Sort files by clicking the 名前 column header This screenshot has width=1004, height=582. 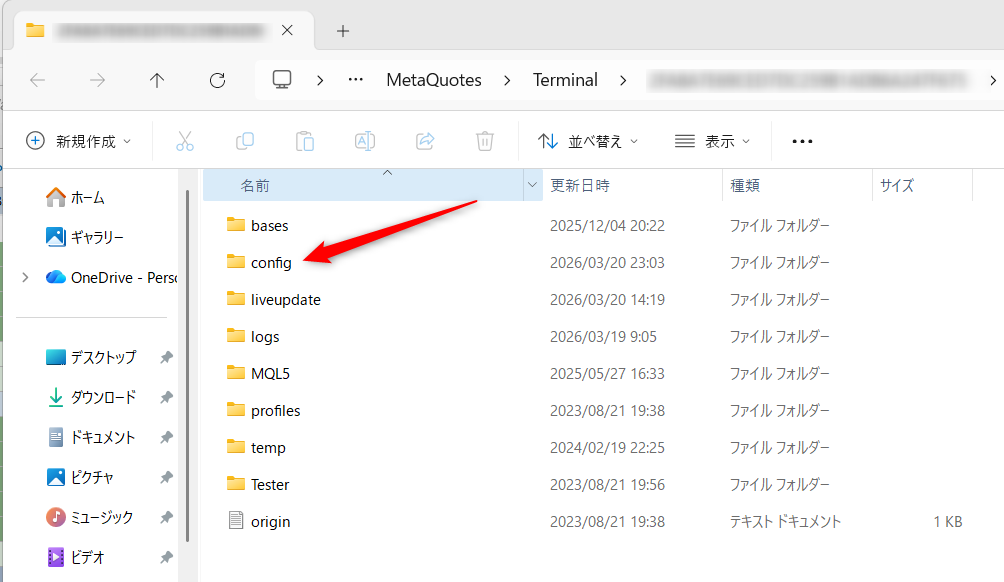point(255,184)
